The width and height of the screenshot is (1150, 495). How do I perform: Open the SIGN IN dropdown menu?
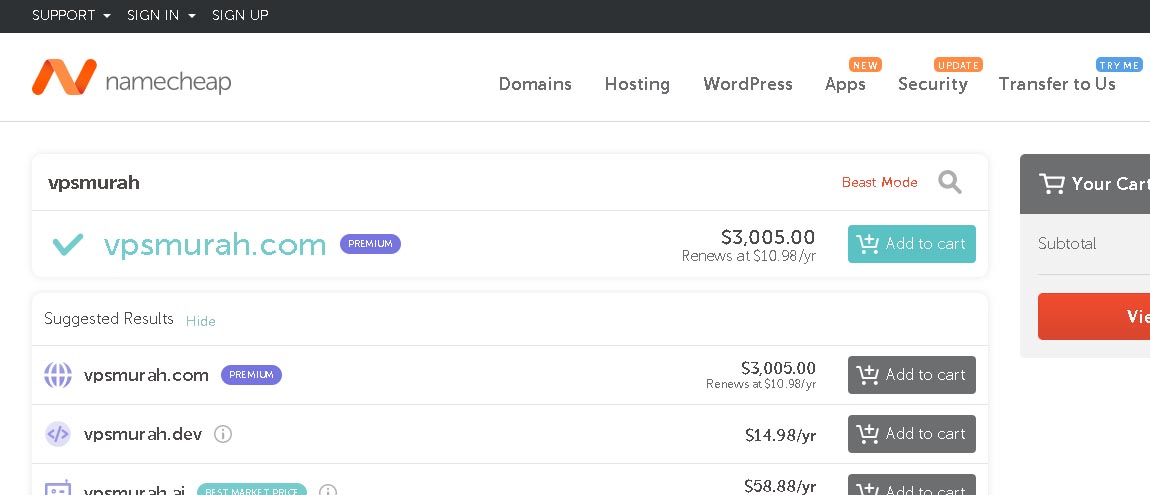(161, 15)
